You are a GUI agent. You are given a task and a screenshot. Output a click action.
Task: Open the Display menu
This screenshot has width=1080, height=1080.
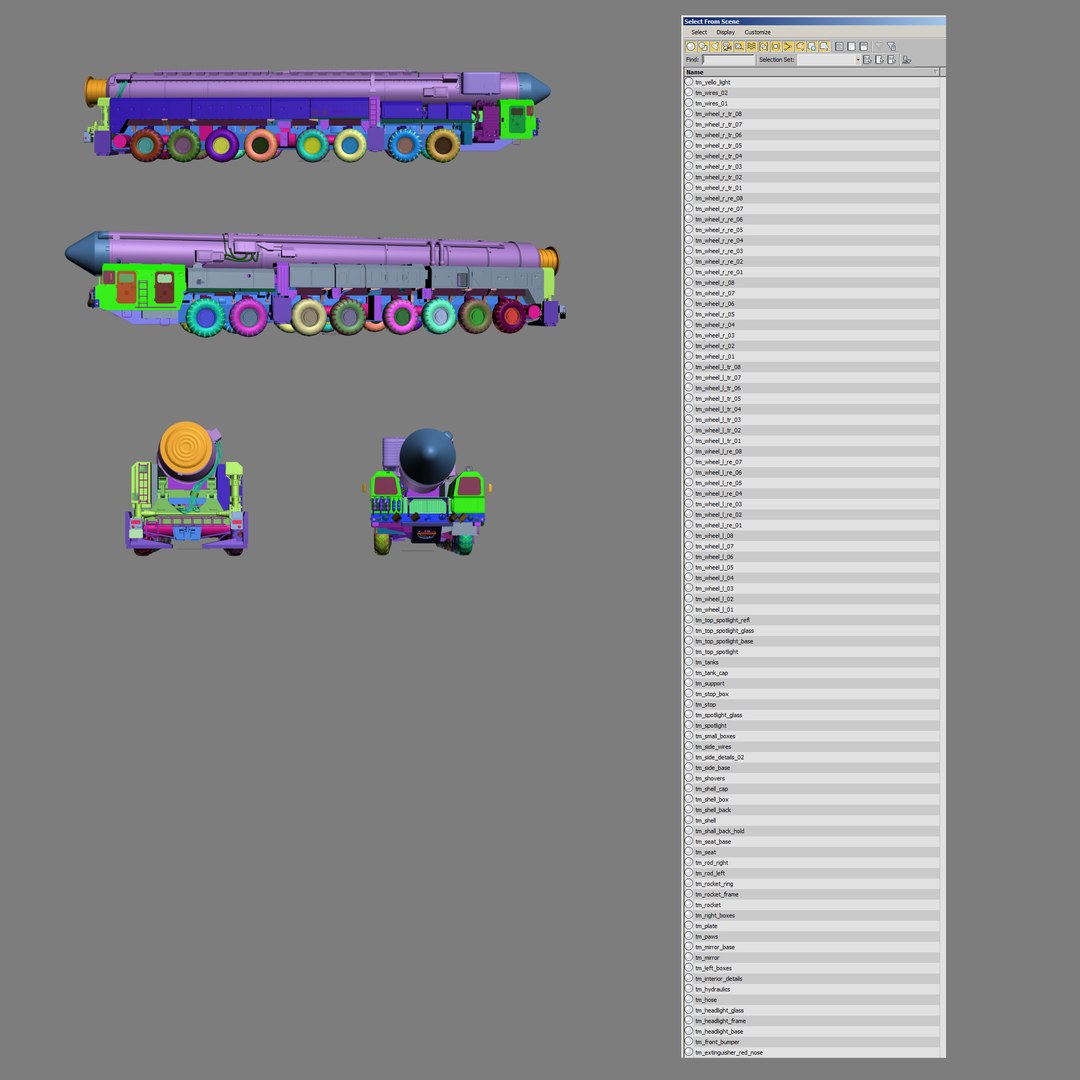coord(725,32)
